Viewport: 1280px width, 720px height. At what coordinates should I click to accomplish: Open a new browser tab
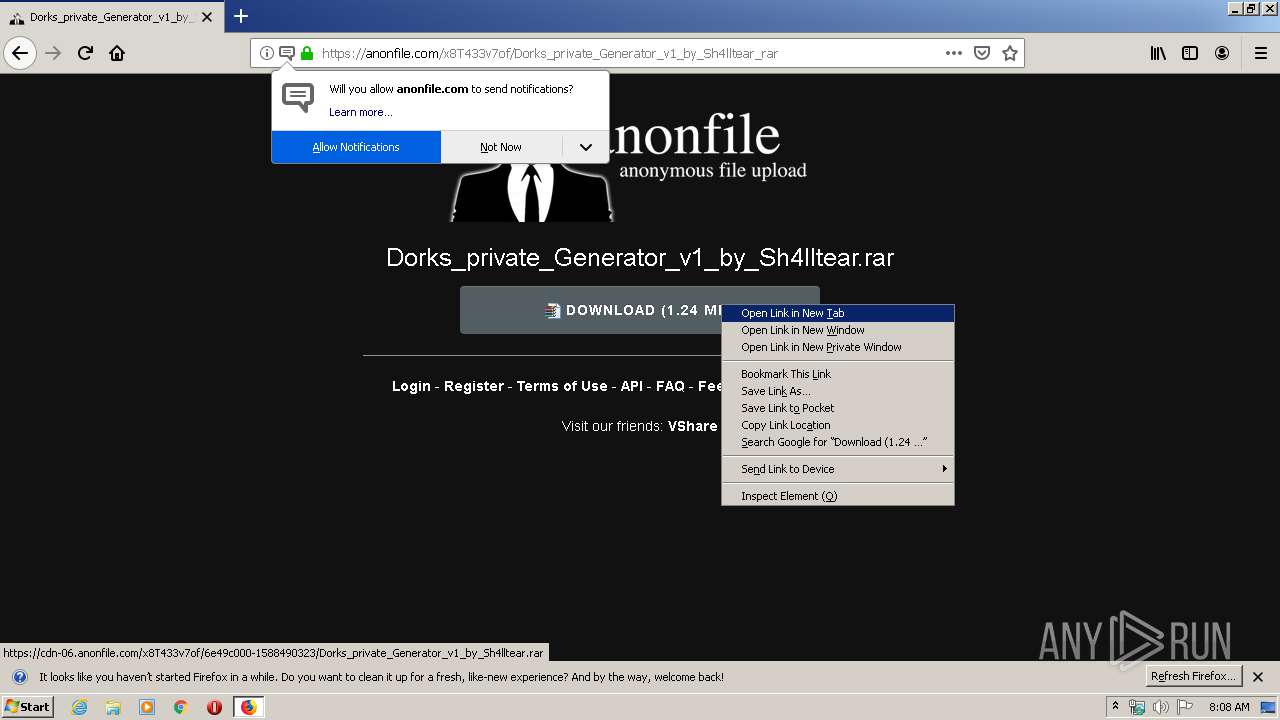tap(241, 16)
